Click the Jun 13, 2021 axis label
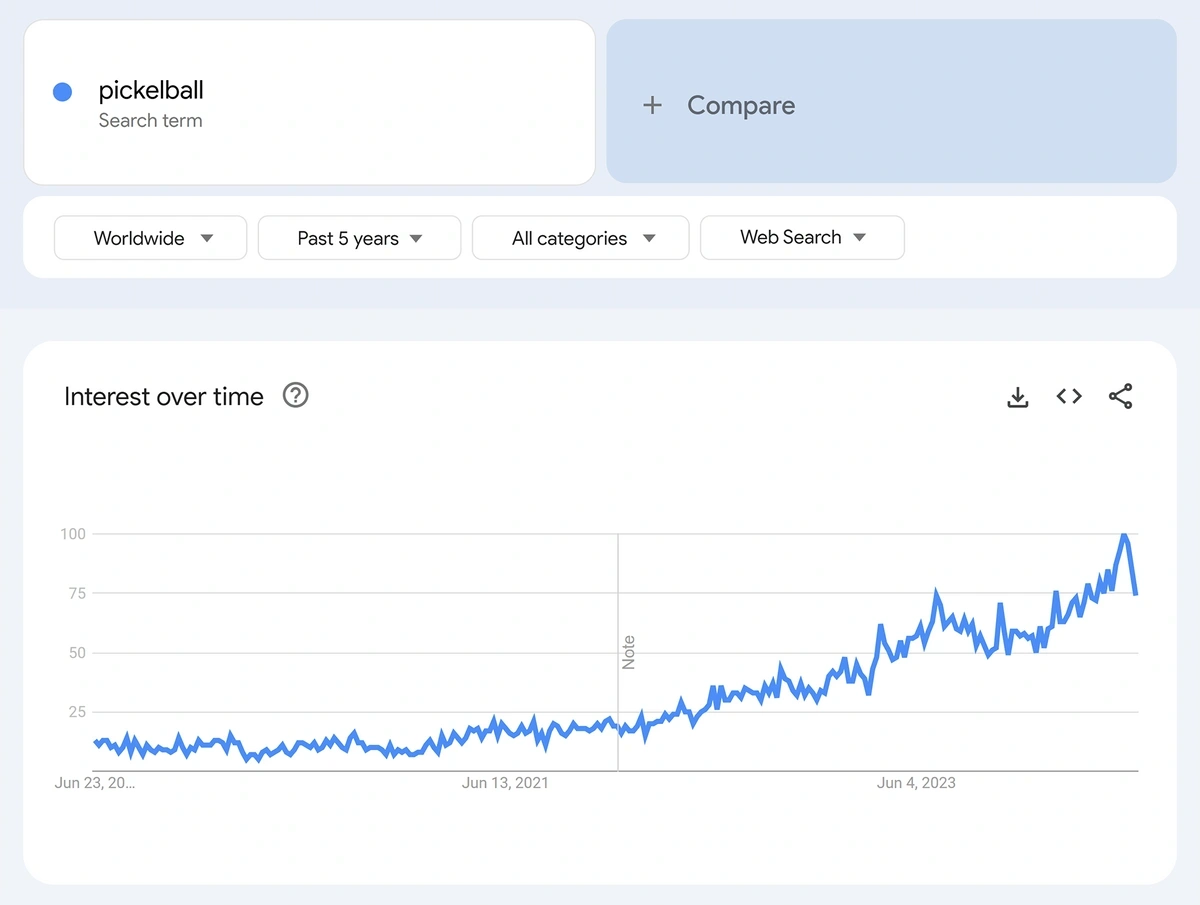Viewport: 1200px width, 905px height. pyautogui.click(x=505, y=783)
